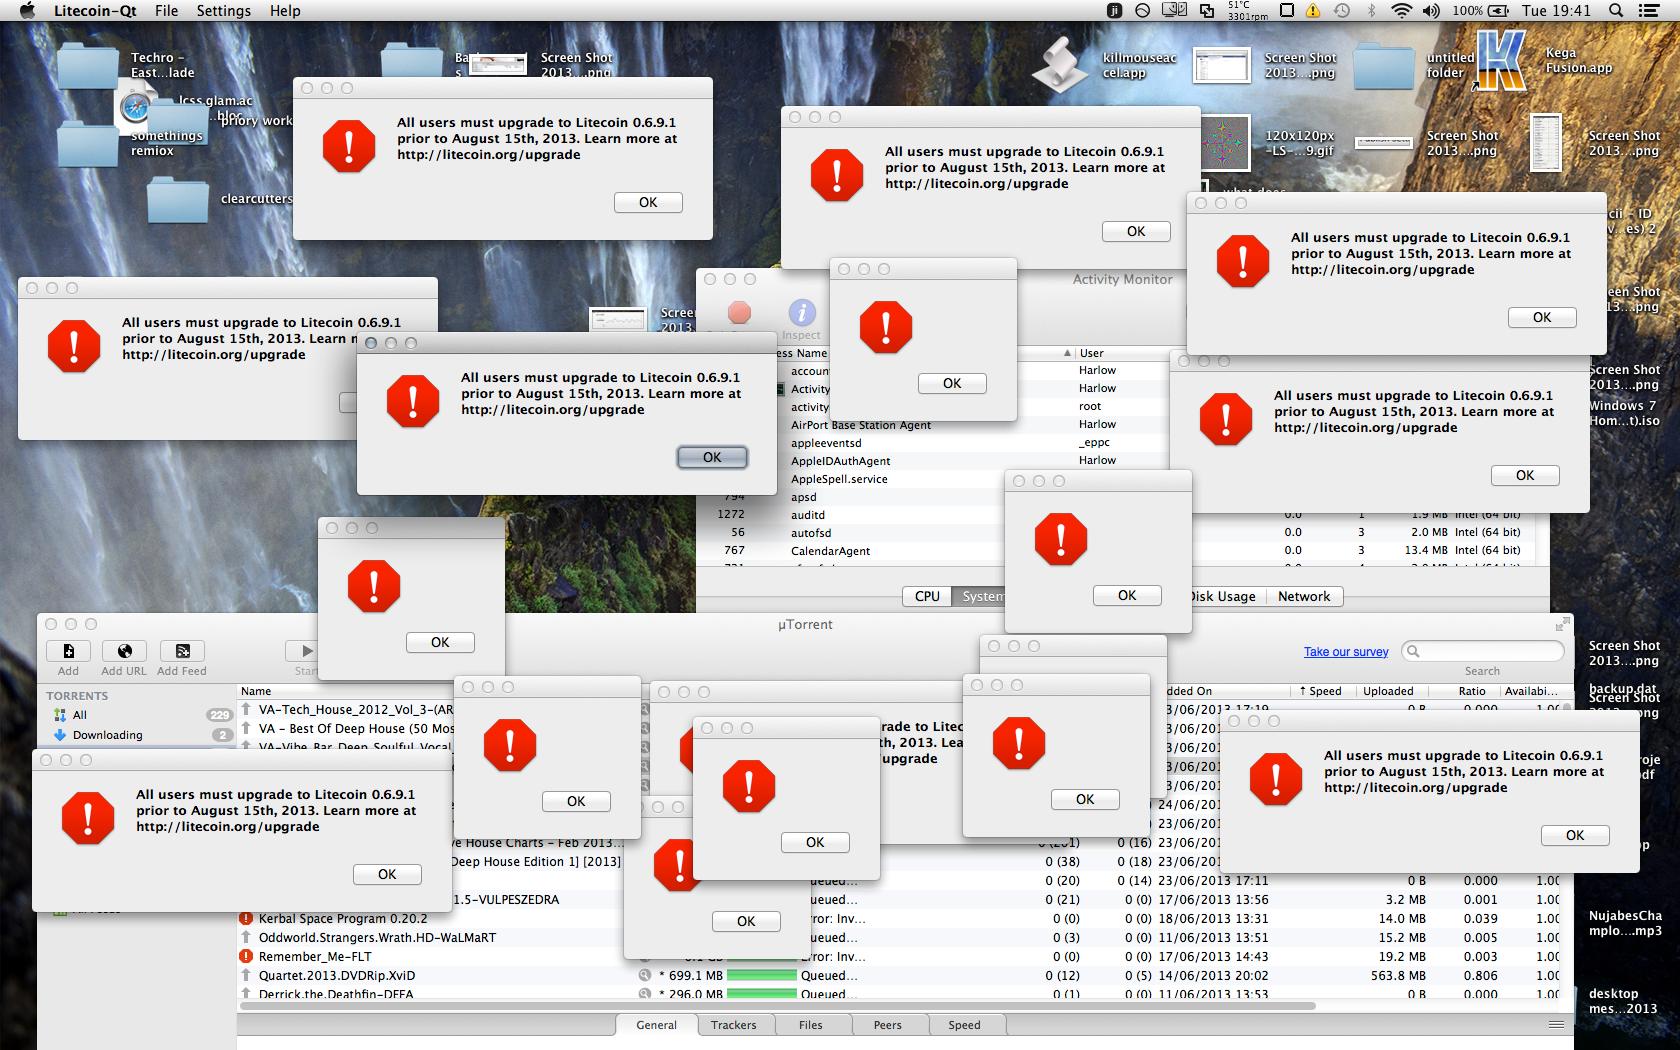The image size is (1680, 1050).
Task: Open the Apple menu
Action: pos(27,10)
